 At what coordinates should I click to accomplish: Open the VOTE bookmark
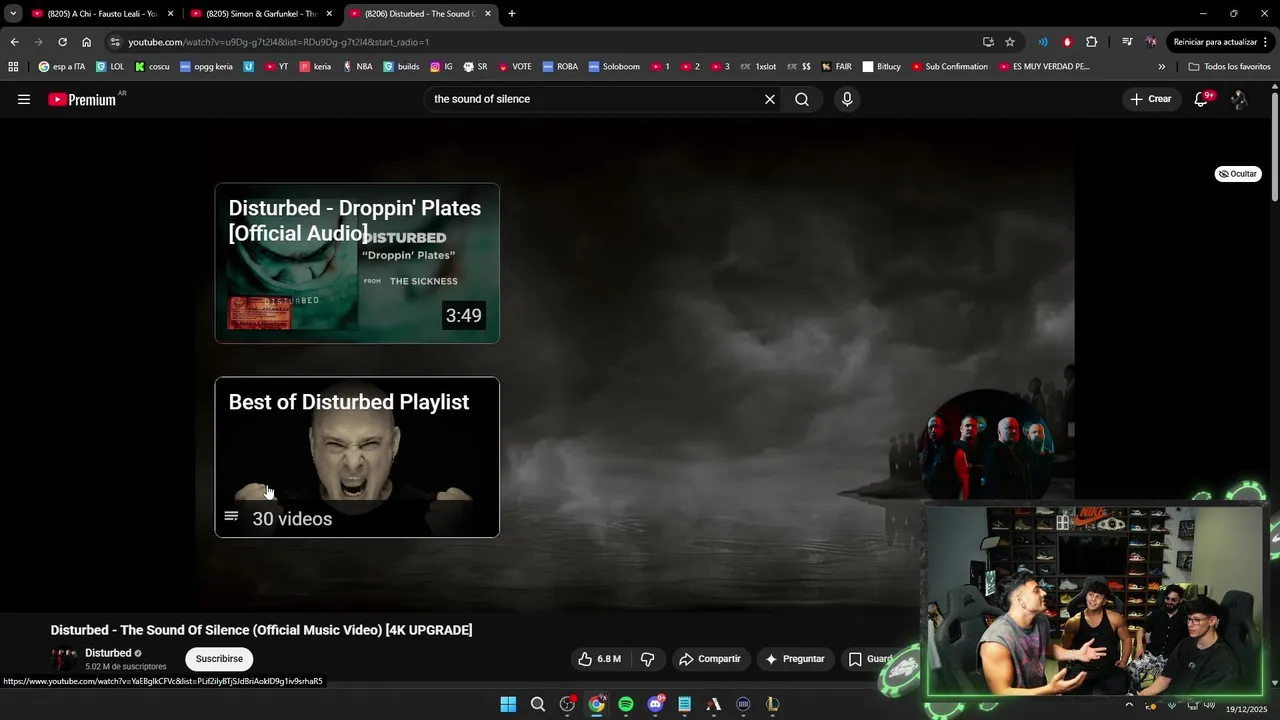point(515,67)
